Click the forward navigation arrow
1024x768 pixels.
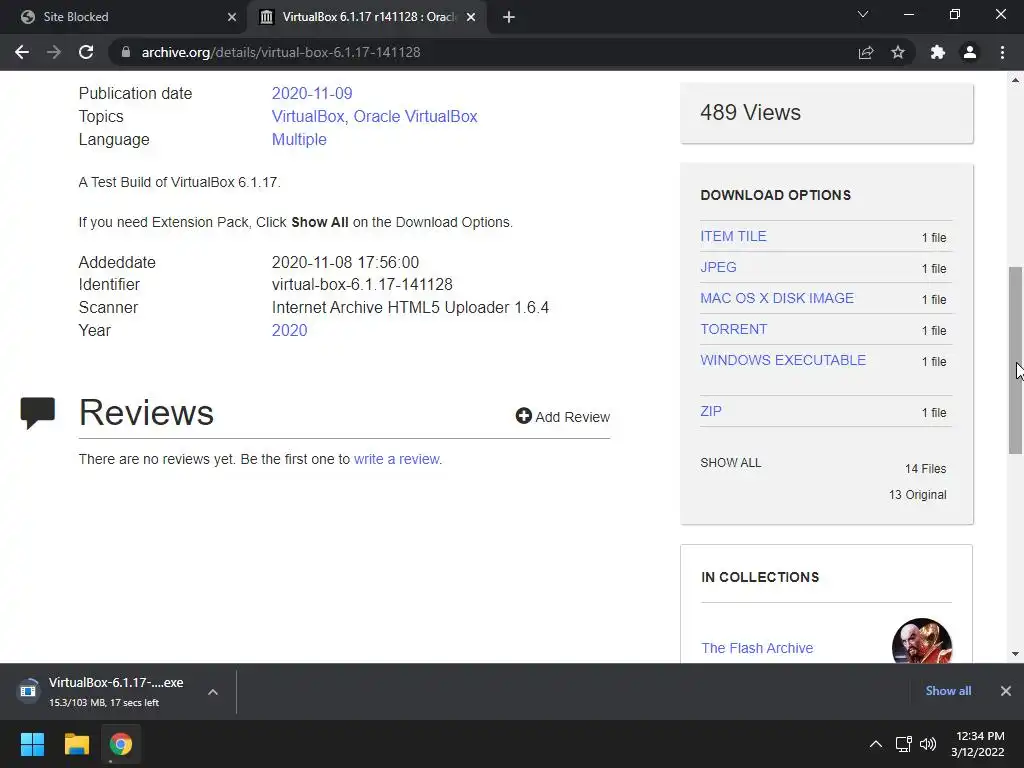(54, 52)
